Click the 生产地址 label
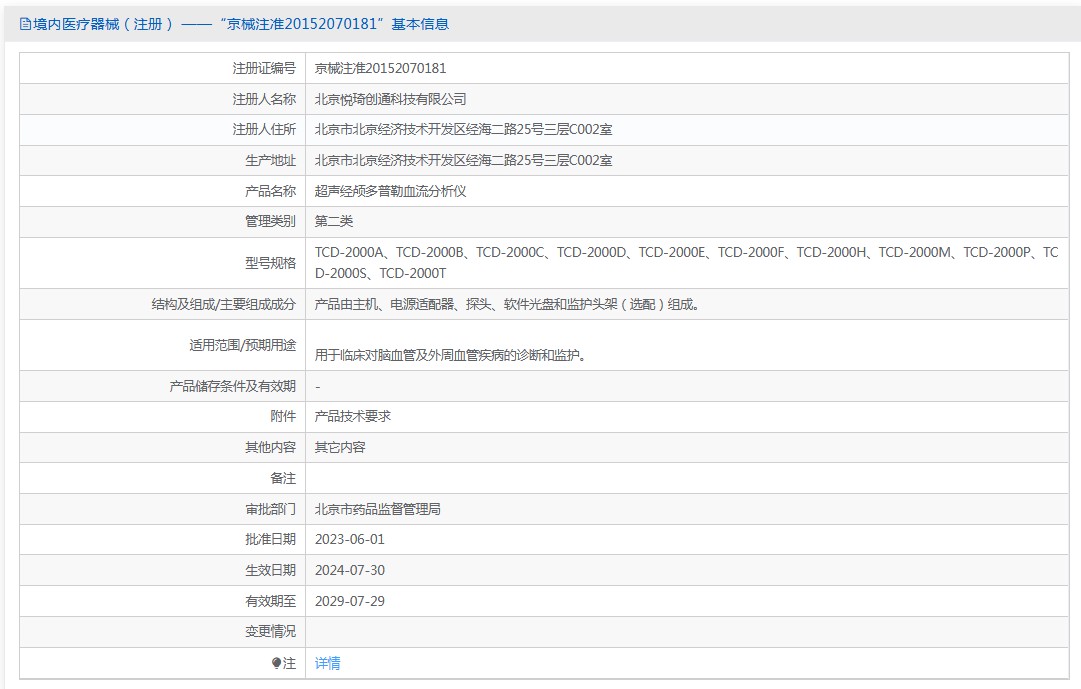 pyautogui.click(x=270, y=161)
